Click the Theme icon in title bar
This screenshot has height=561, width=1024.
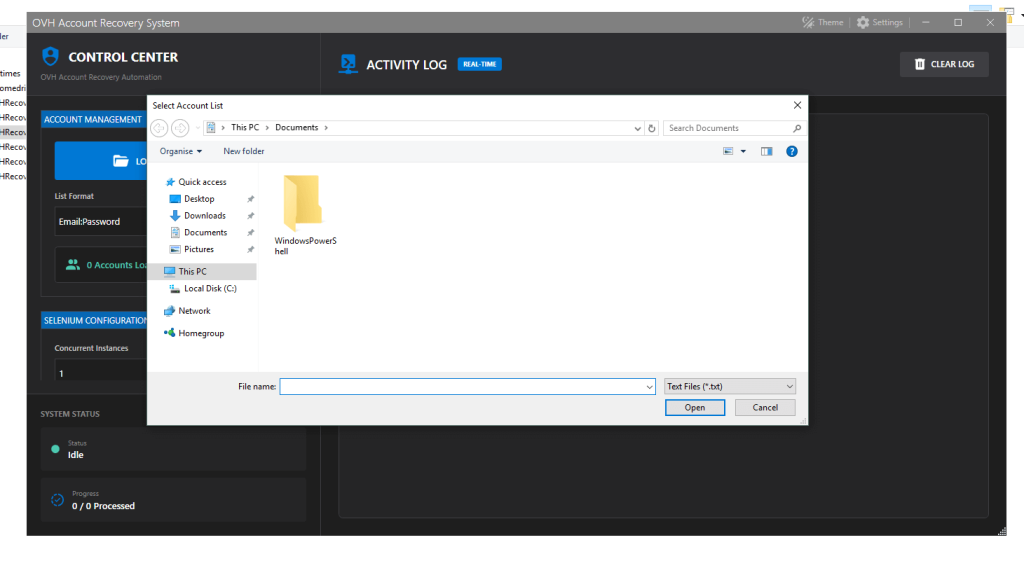[808, 23]
